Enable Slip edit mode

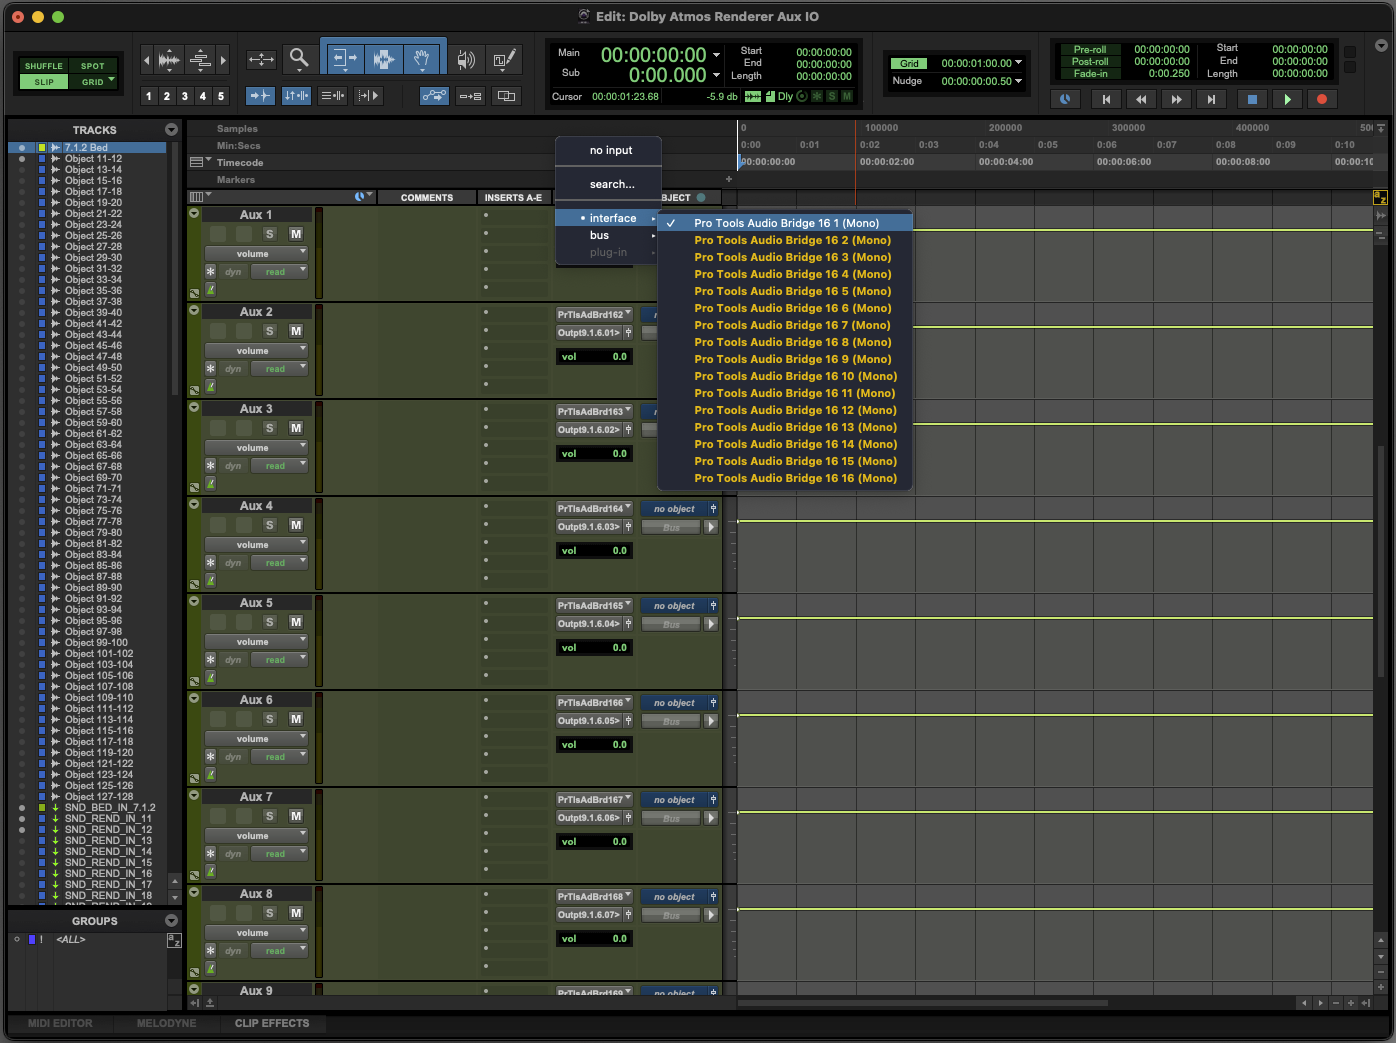(x=44, y=82)
